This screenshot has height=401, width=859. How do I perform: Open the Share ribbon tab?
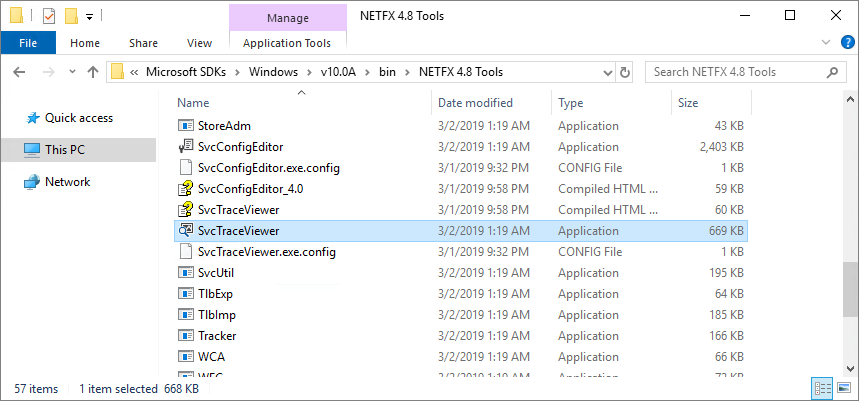coord(144,43)
